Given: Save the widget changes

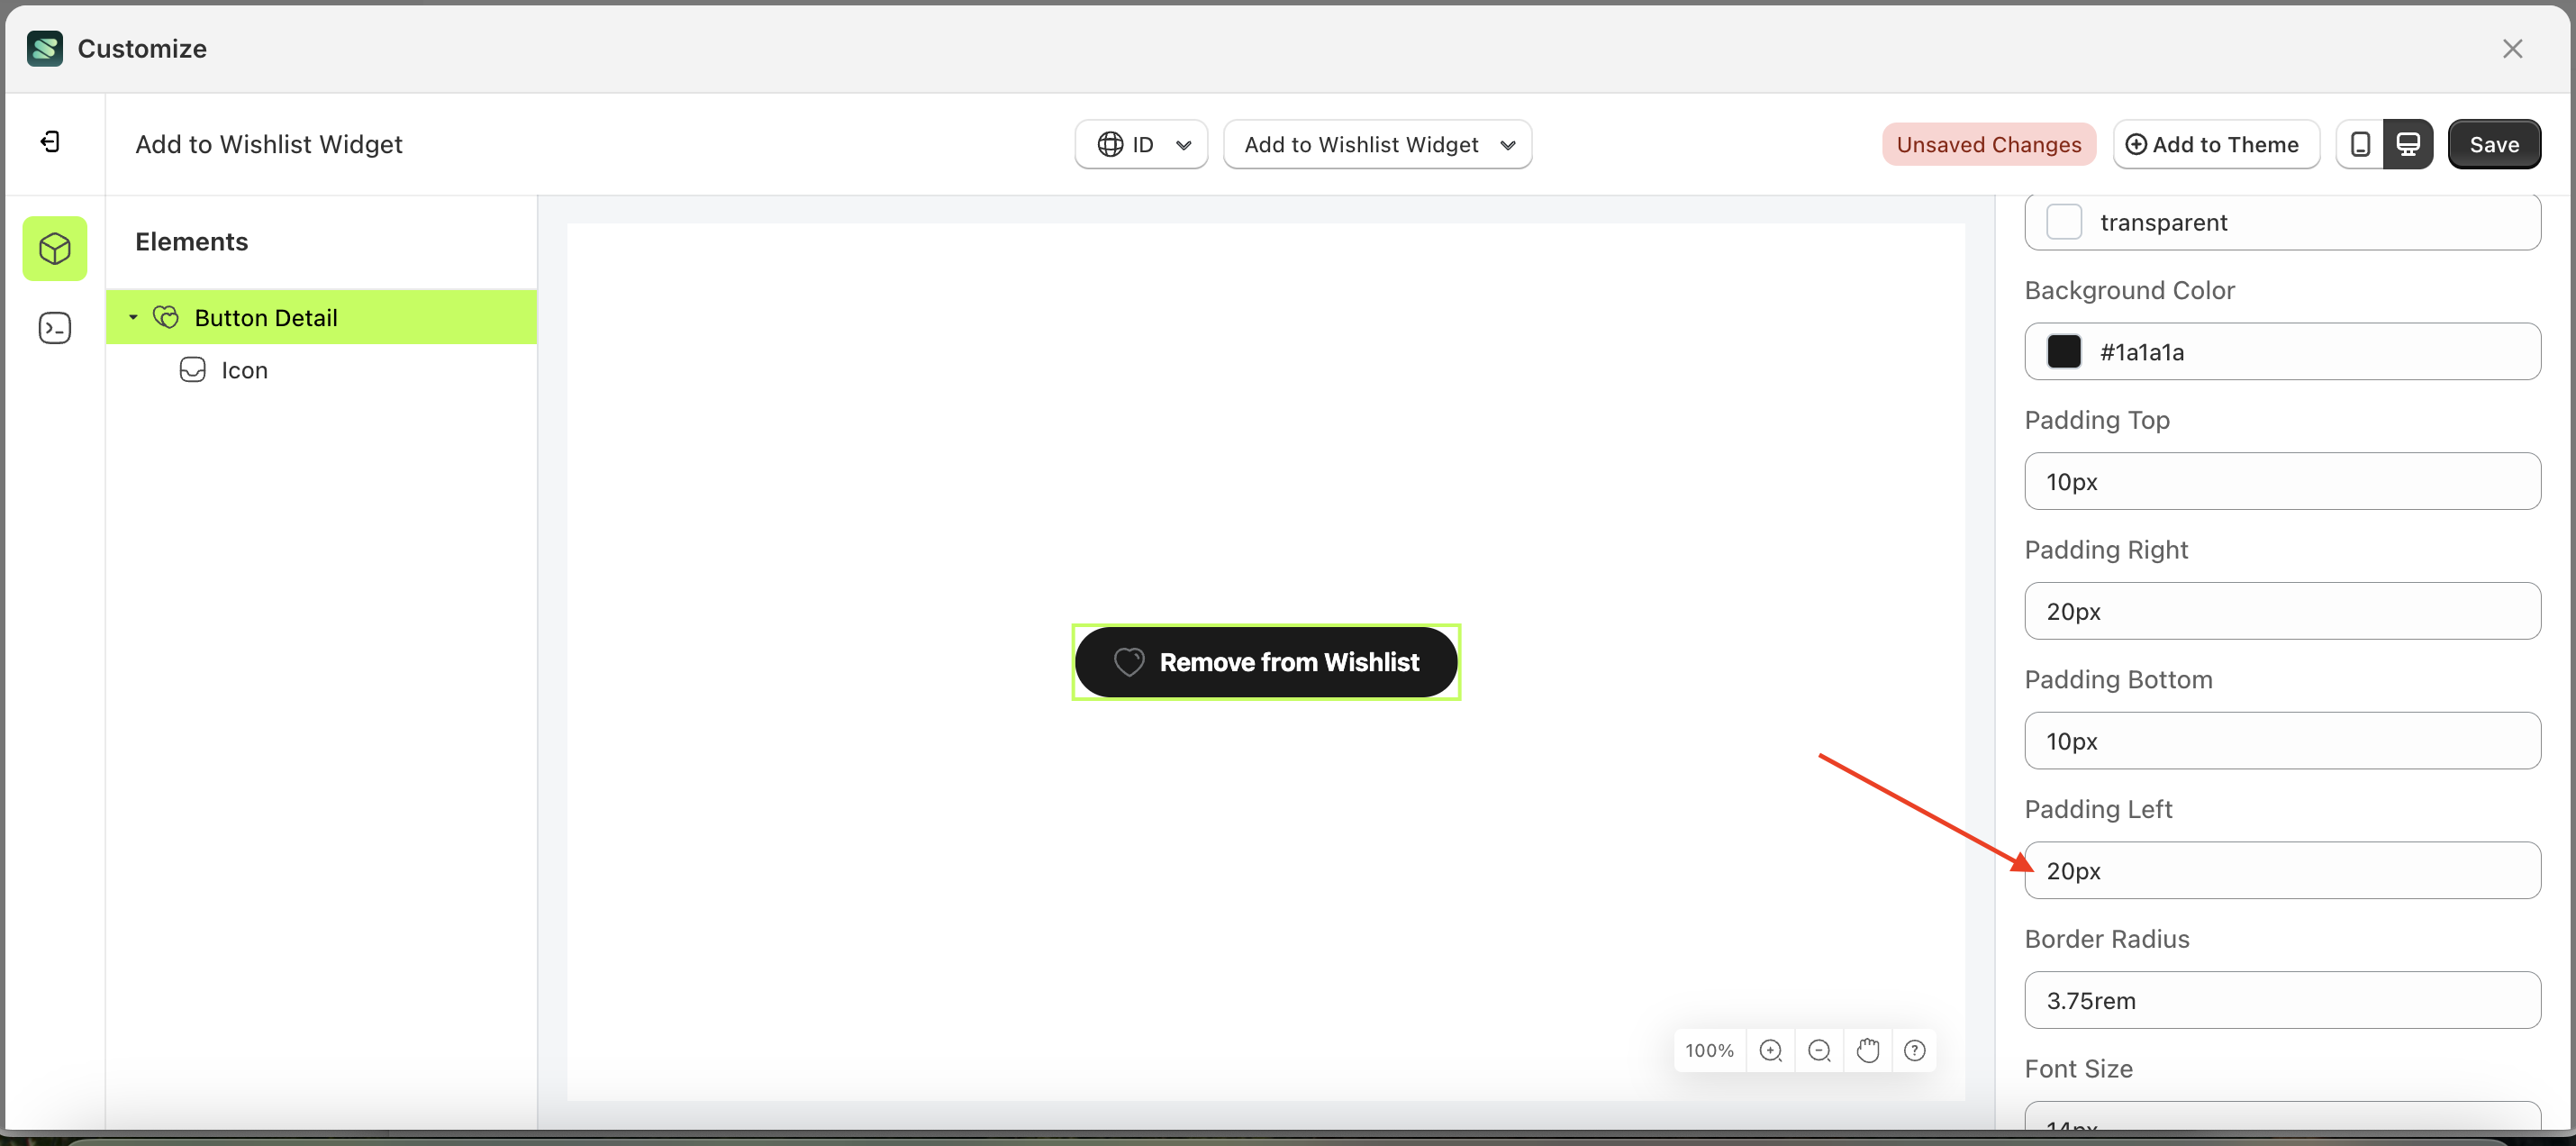Looking at the screenshot, I should pos(2494,144).
